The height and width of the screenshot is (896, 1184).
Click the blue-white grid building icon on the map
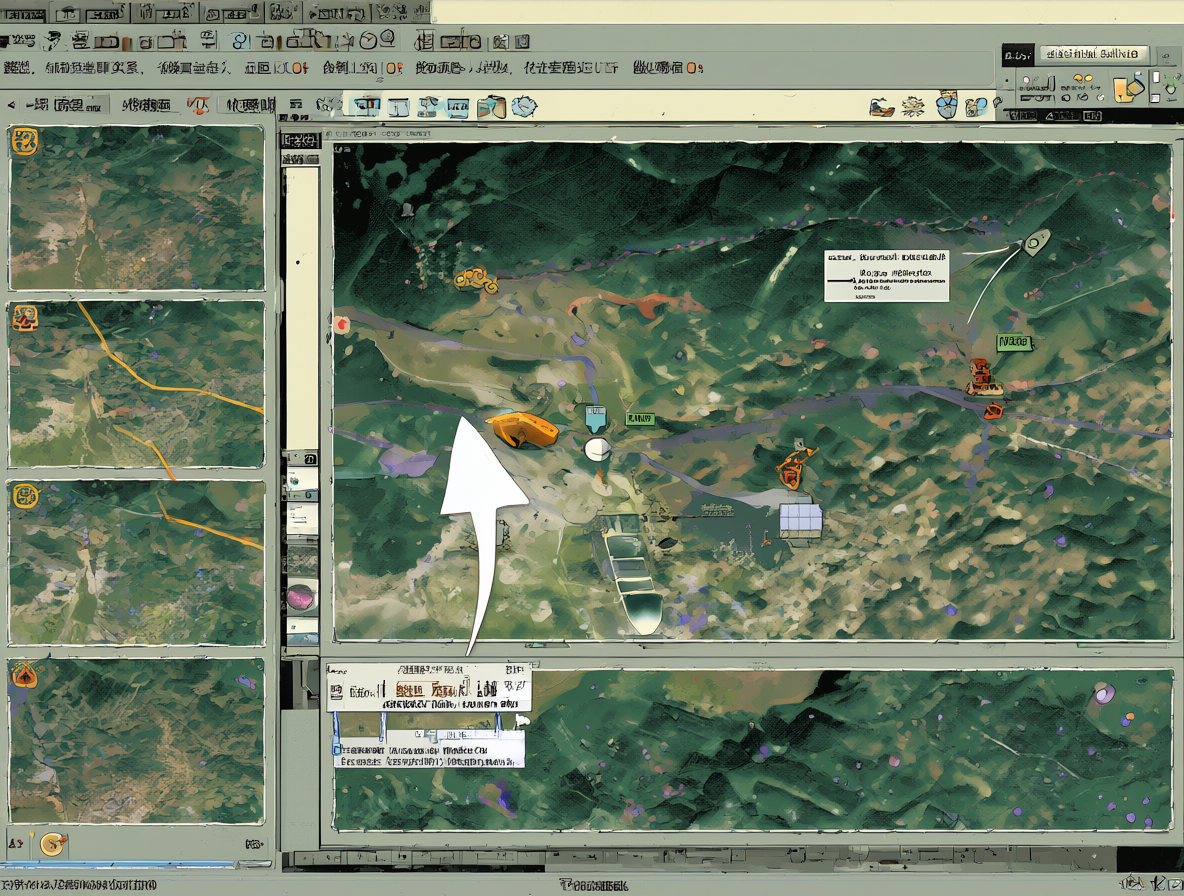click(x=800, y=521)
